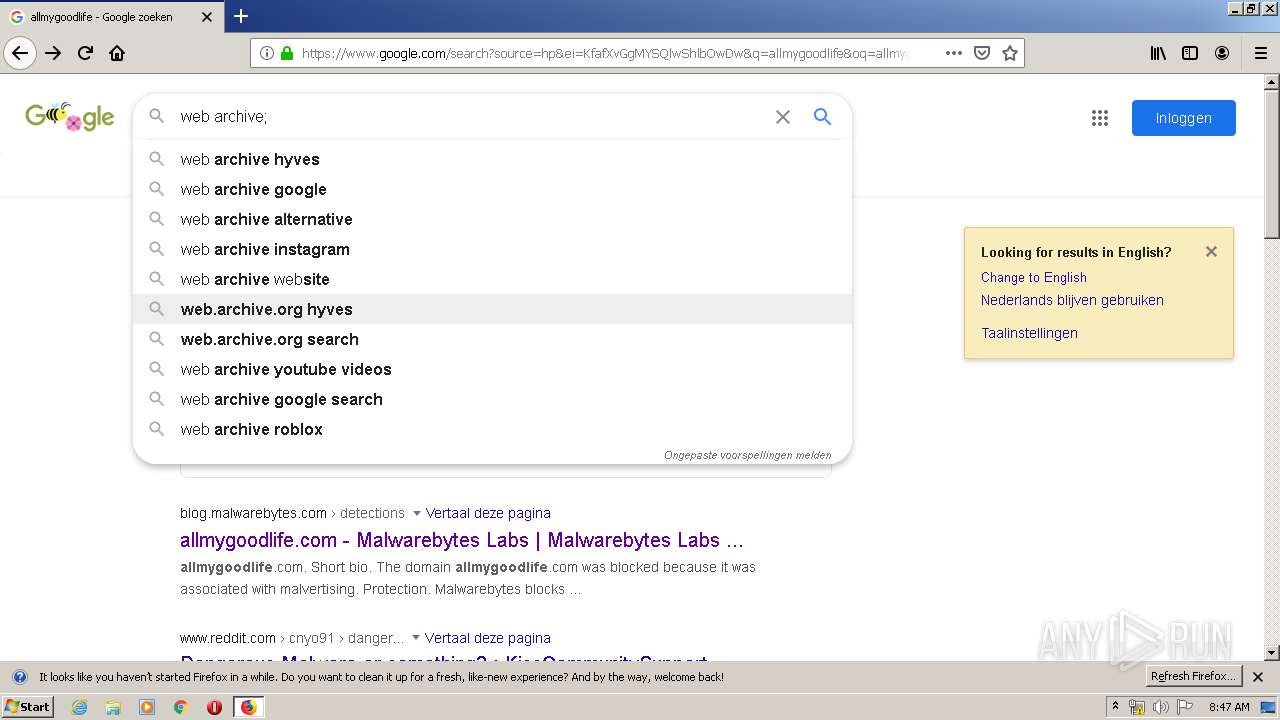Click scrollbar down arrow
The width and height of the screenshot is (1280, 720).
(x=1271, y=653)
